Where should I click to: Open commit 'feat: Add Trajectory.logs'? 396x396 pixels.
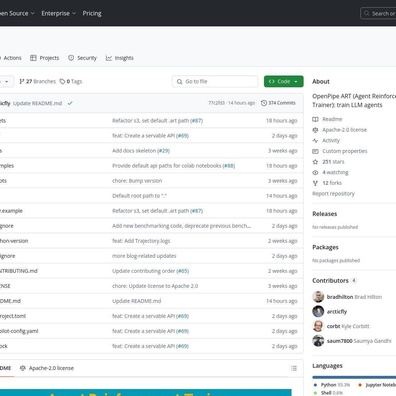(x=141, y=241)
